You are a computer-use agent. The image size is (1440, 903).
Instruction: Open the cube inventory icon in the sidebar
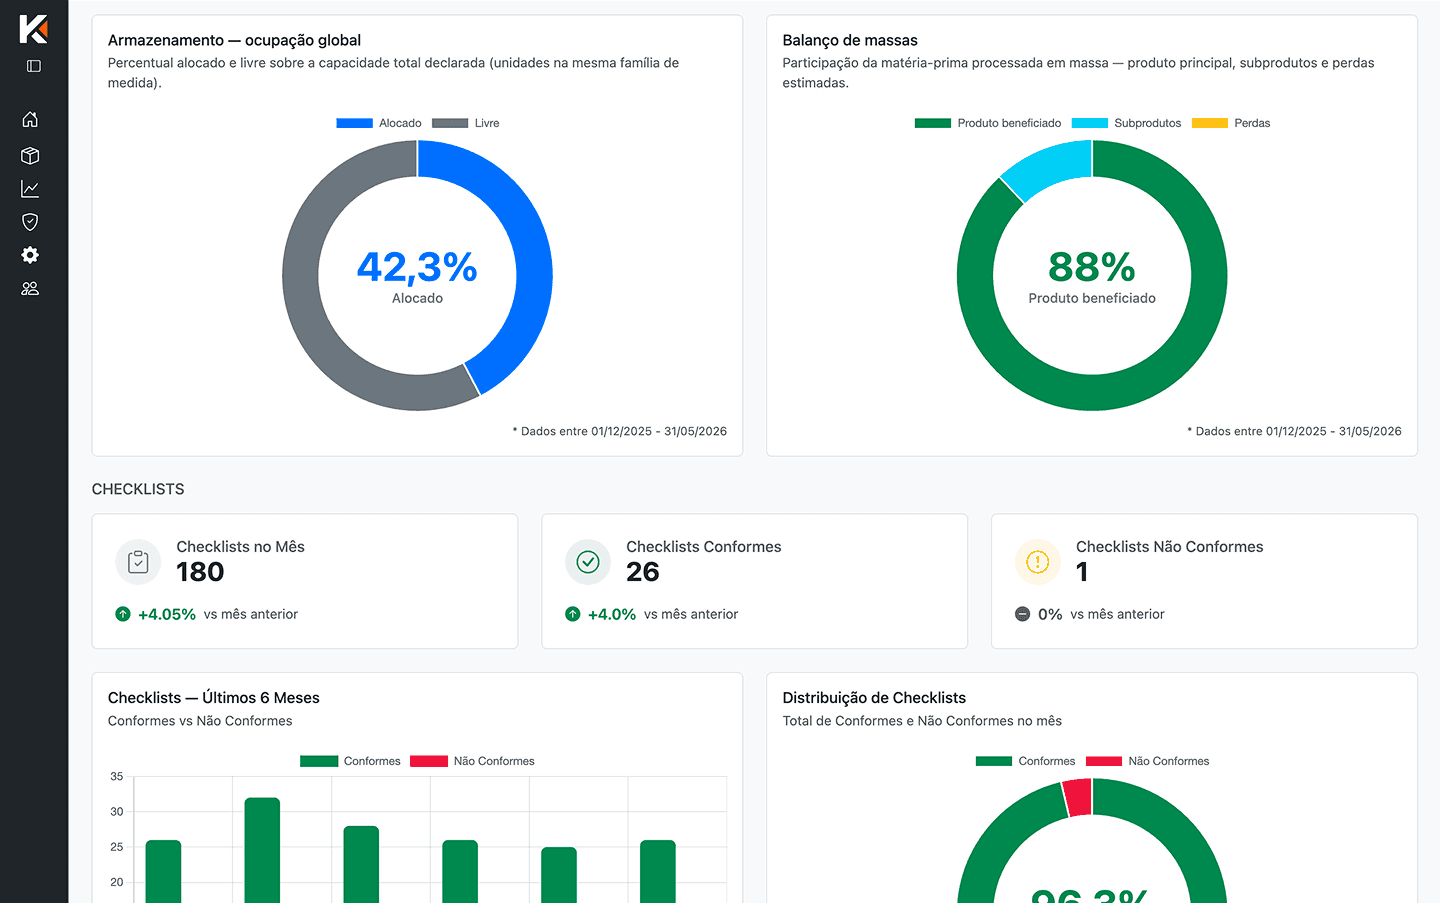point(30,155)
